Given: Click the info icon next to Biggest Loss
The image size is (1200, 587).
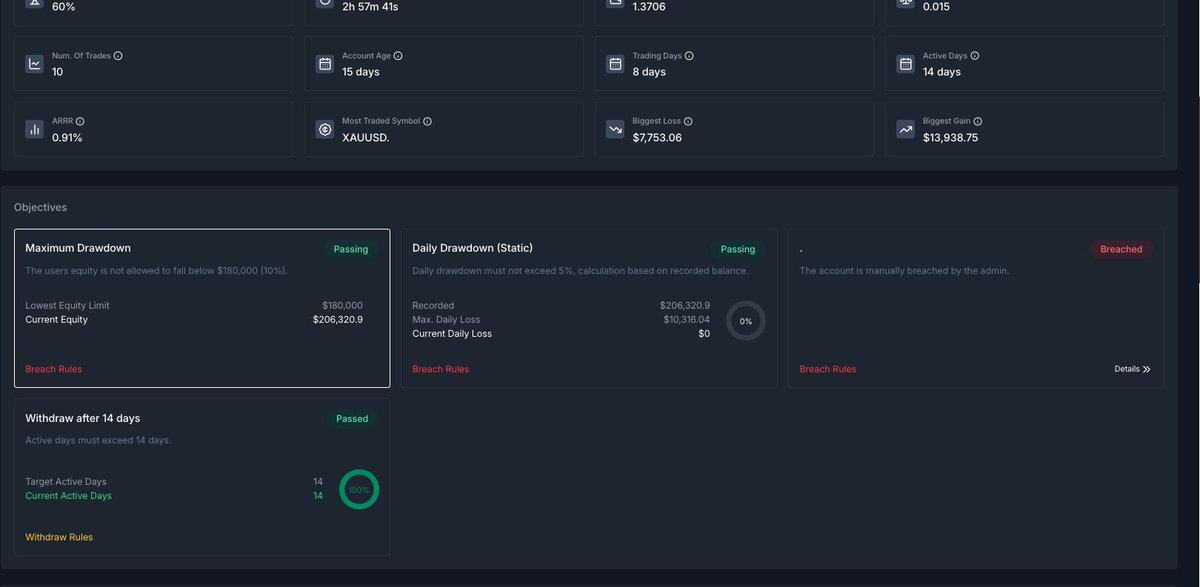Looking at the screenshot, I should coord(688,121).
